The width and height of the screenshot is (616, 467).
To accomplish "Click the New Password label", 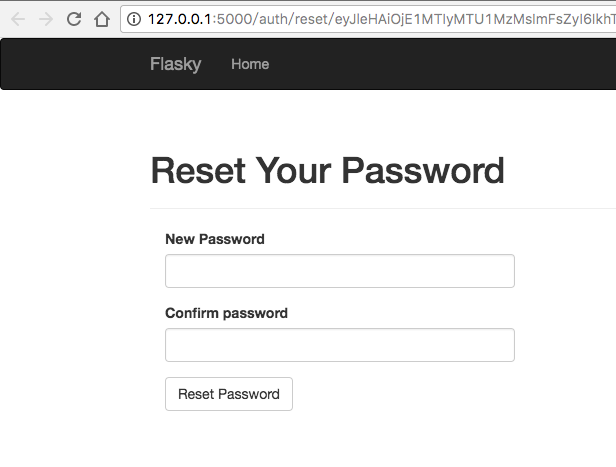I will [215, 239].
